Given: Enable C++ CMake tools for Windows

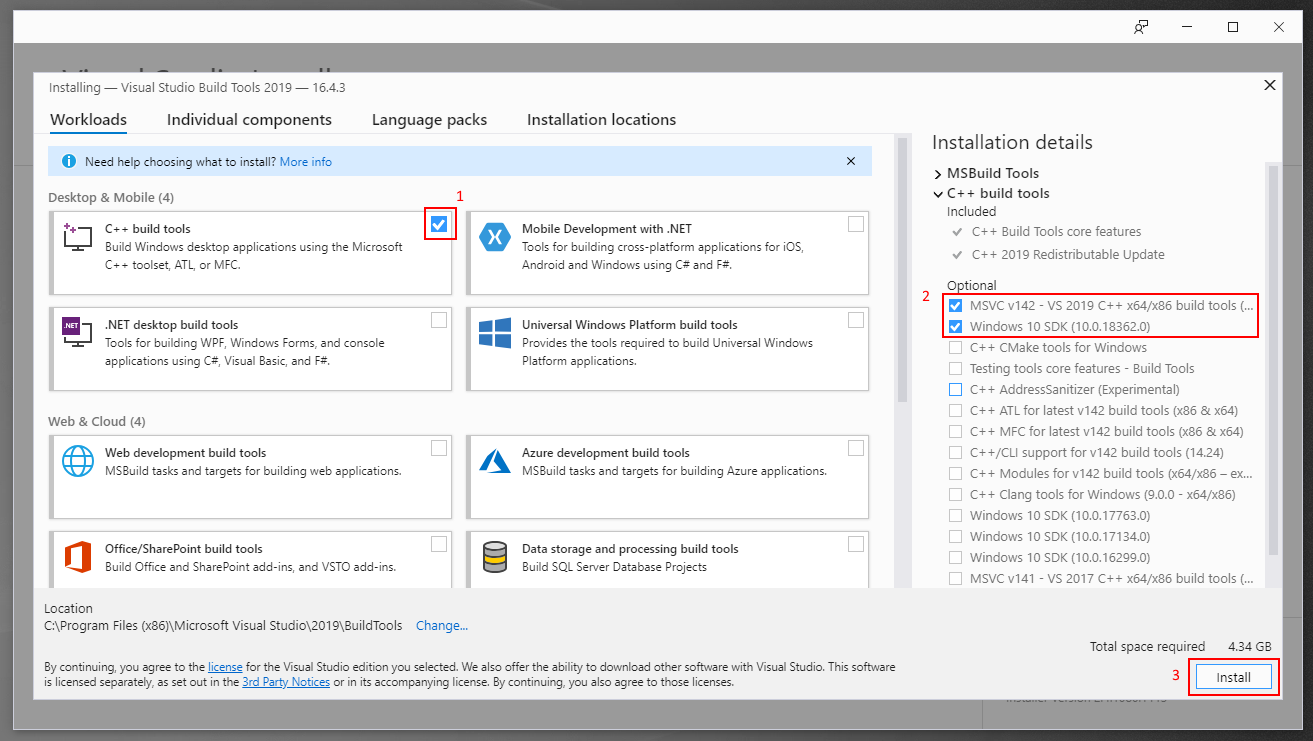Looking at the screenshot, I should (956, 348).
